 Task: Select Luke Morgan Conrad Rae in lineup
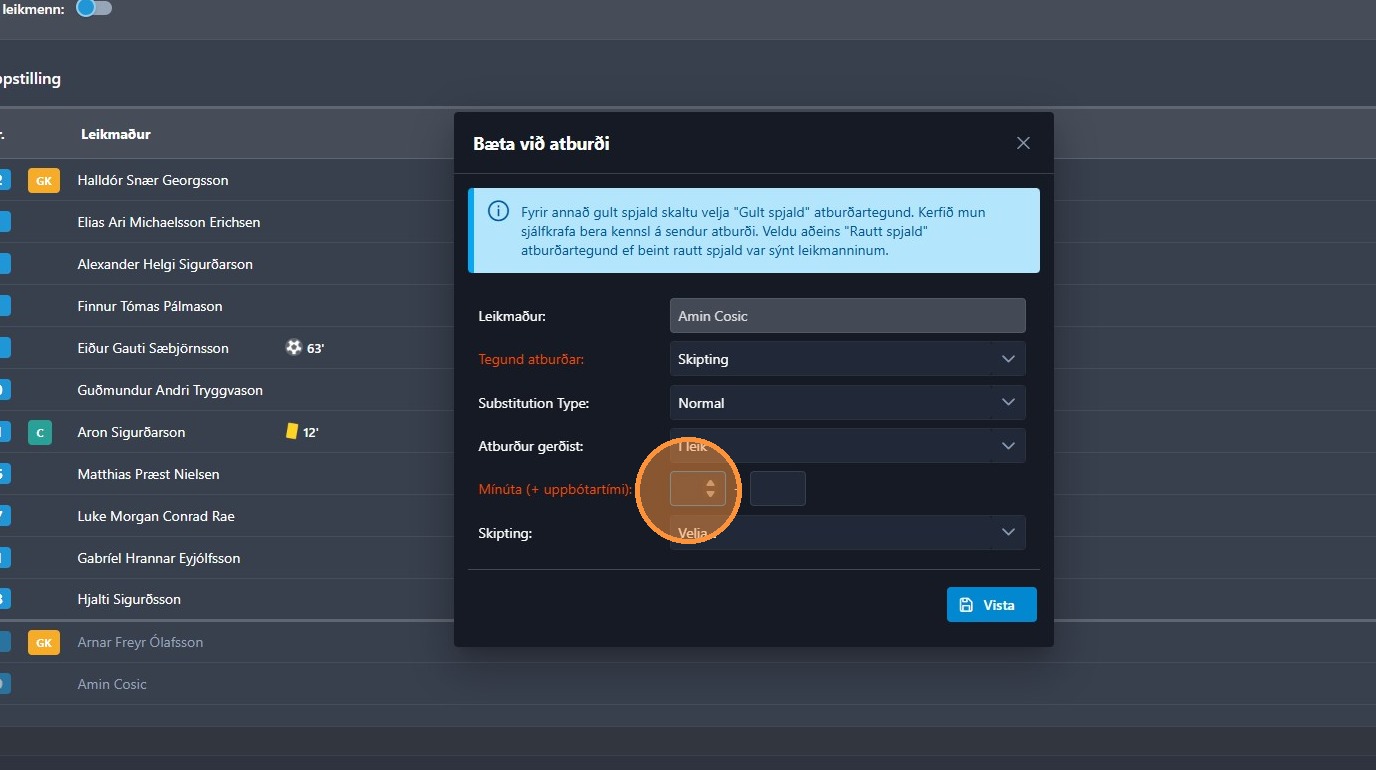coord(156,516)
